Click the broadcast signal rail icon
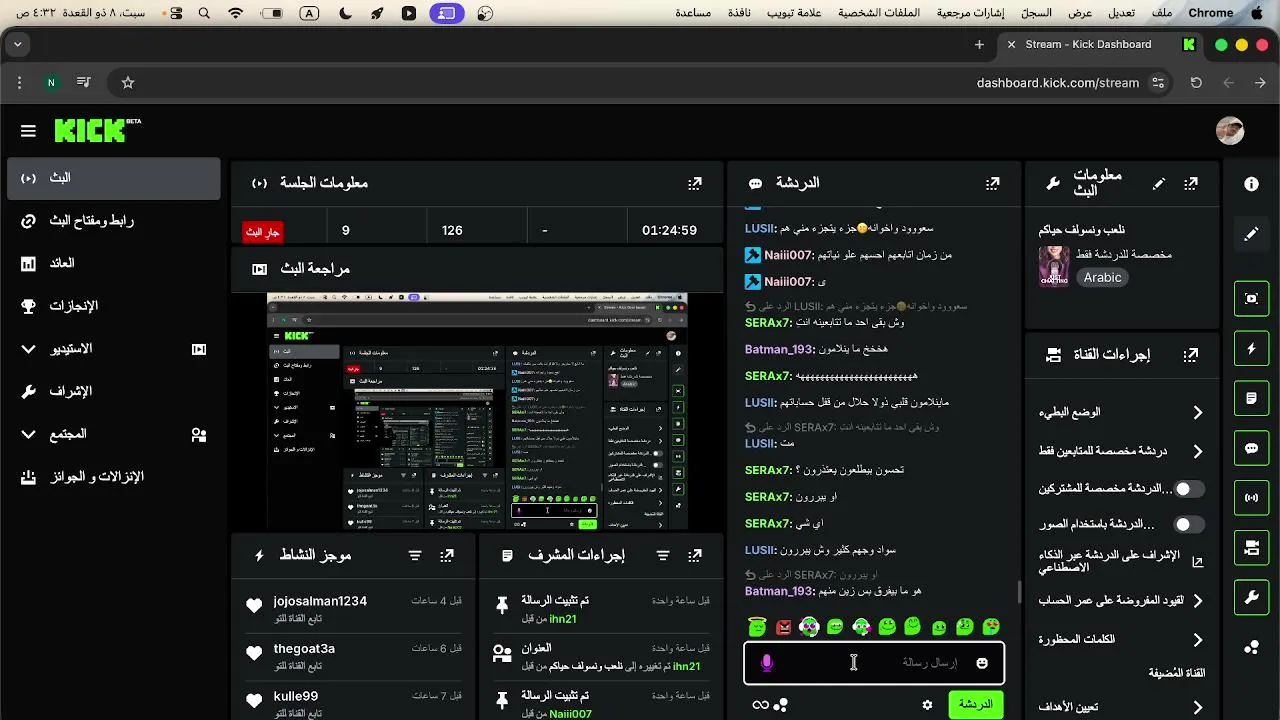Screen dimensions: 1280x720 pos(1251,498)
